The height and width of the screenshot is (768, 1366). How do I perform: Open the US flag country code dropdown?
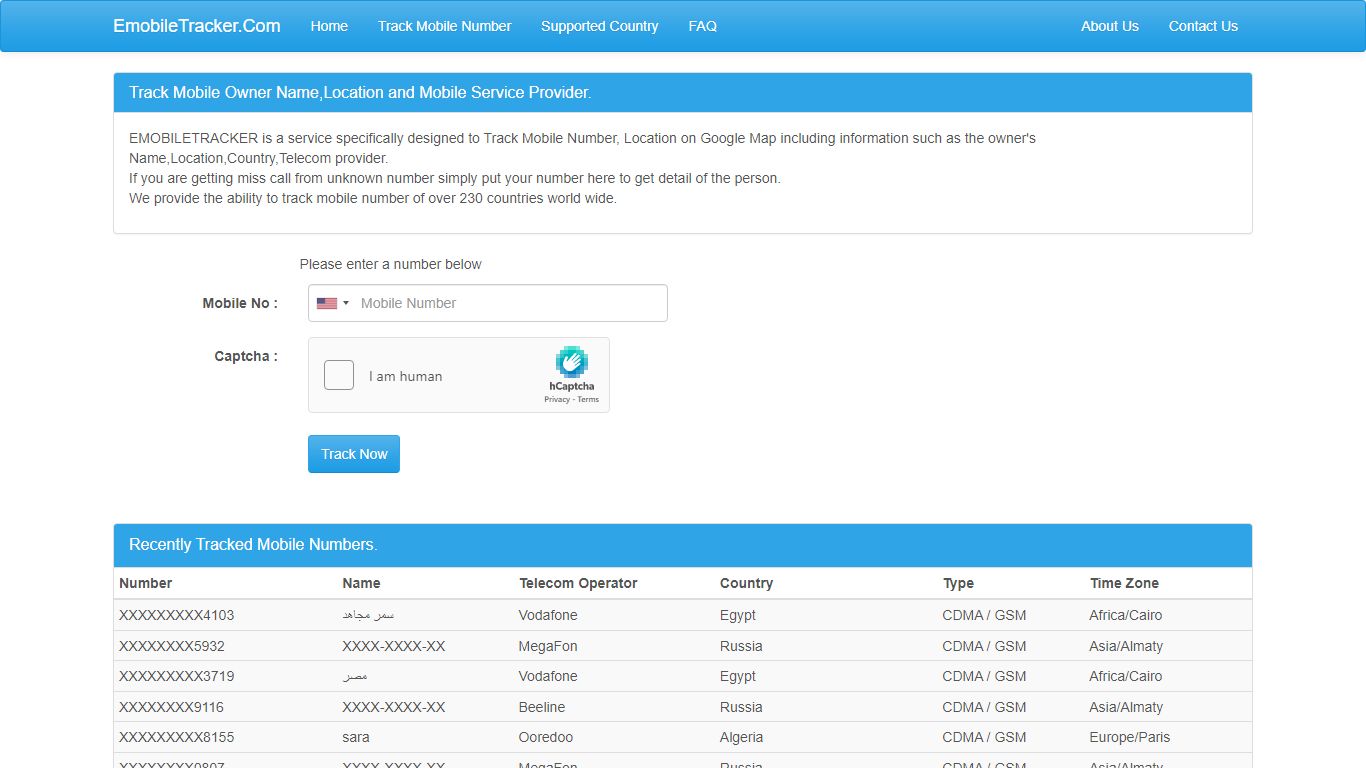(333, 303)
